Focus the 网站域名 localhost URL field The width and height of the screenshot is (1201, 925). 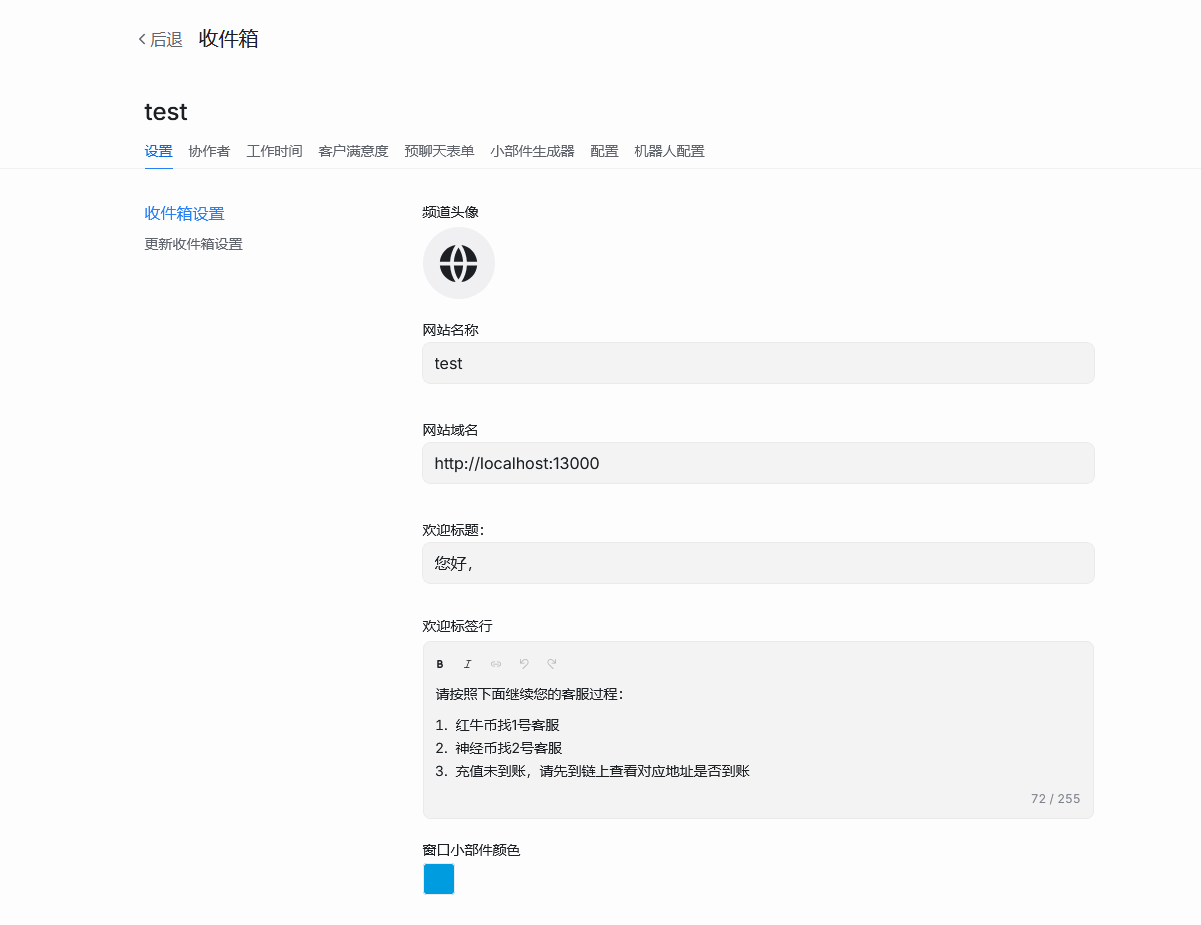[x=758, y=463]
